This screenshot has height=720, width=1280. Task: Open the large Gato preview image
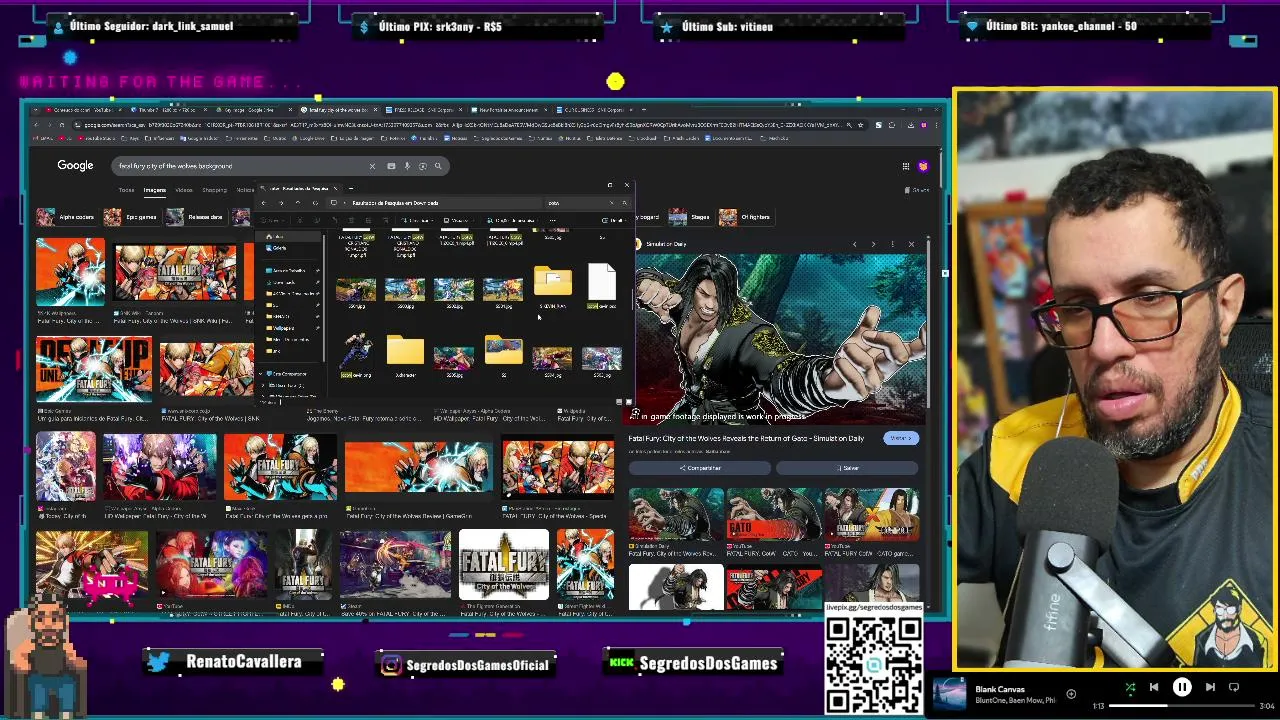coord(781,339)
